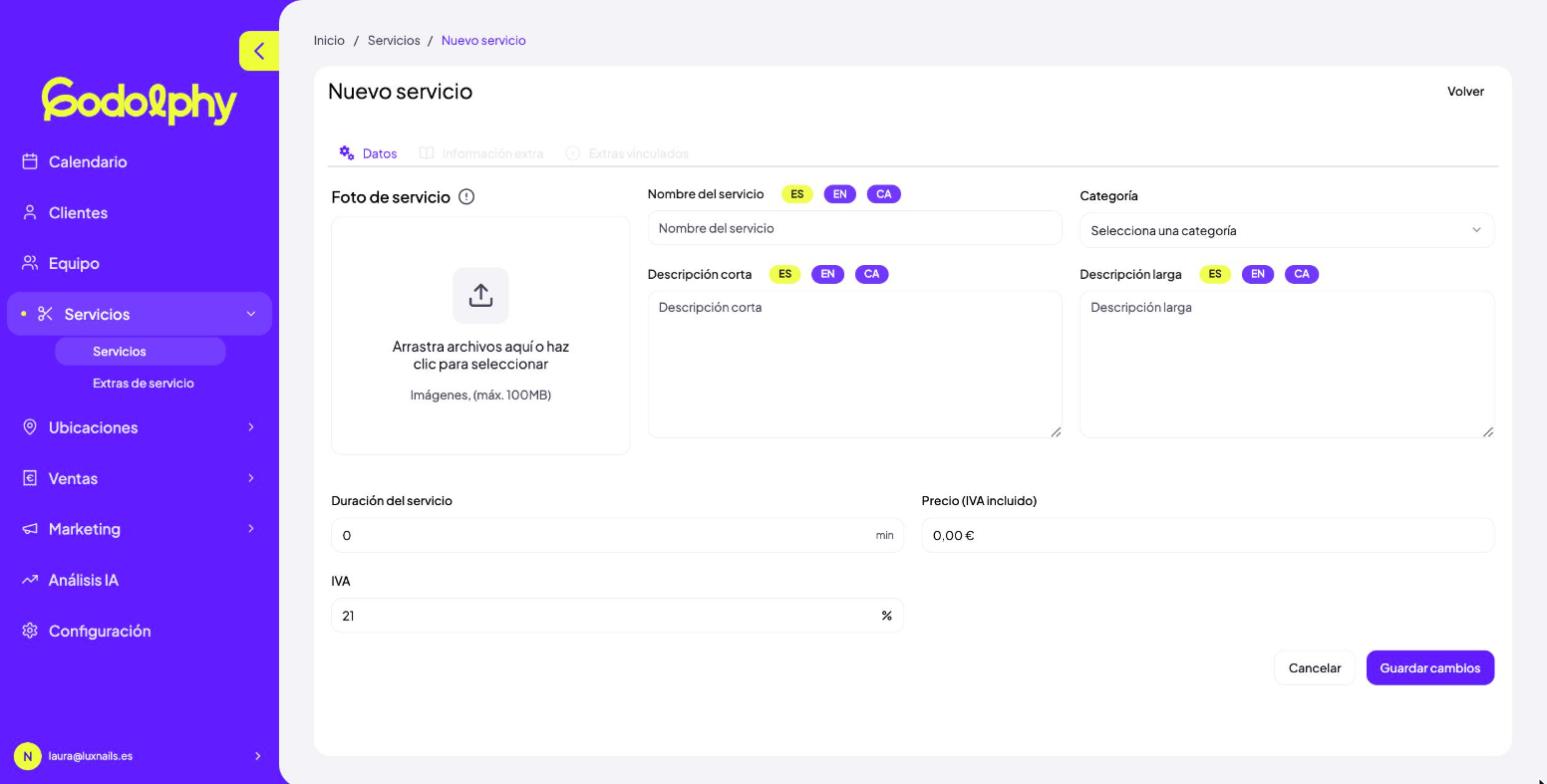Click the Calendario calendar icon
The height and width of the screenshot is (784, 1547).
coord(30,162)
